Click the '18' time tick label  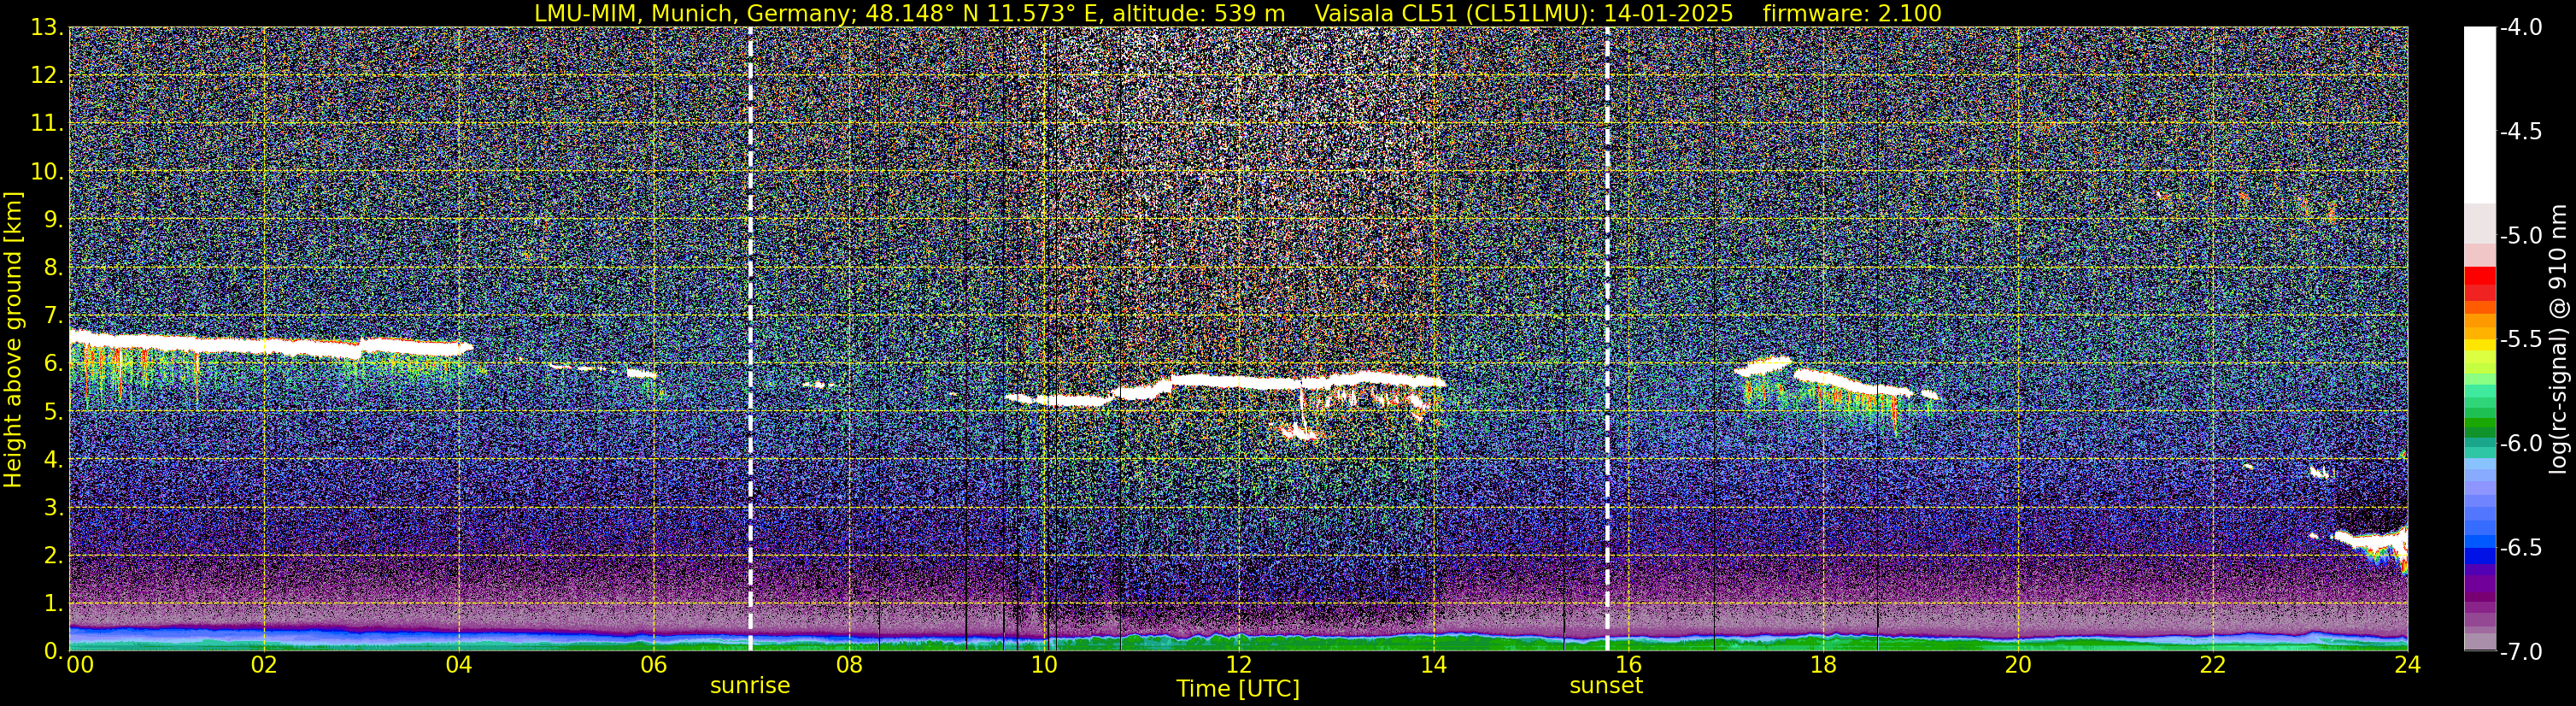[x=1823, y=665]
